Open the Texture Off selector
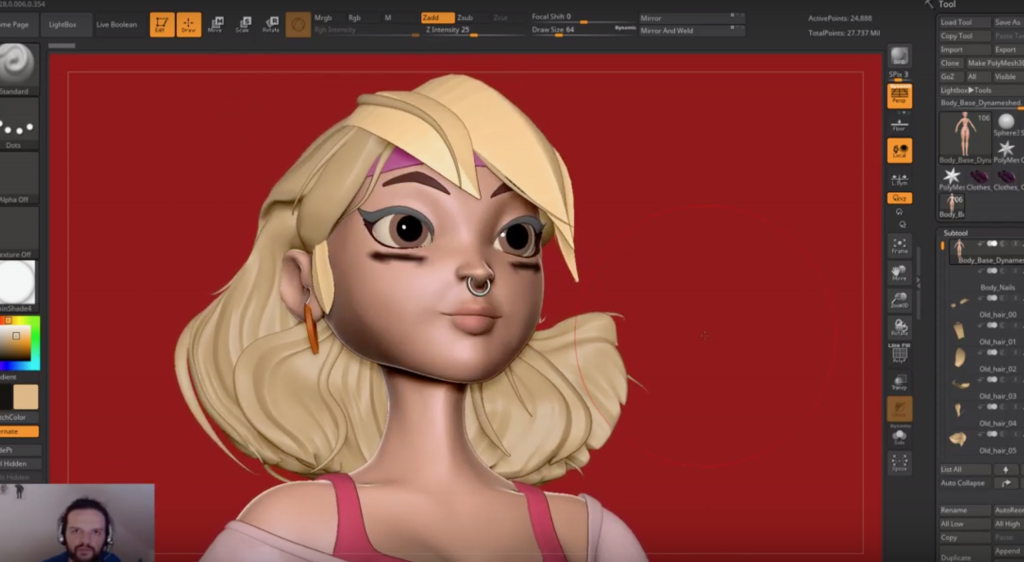This screenshot has height=562, width=1024. click(x=18, y=233)
